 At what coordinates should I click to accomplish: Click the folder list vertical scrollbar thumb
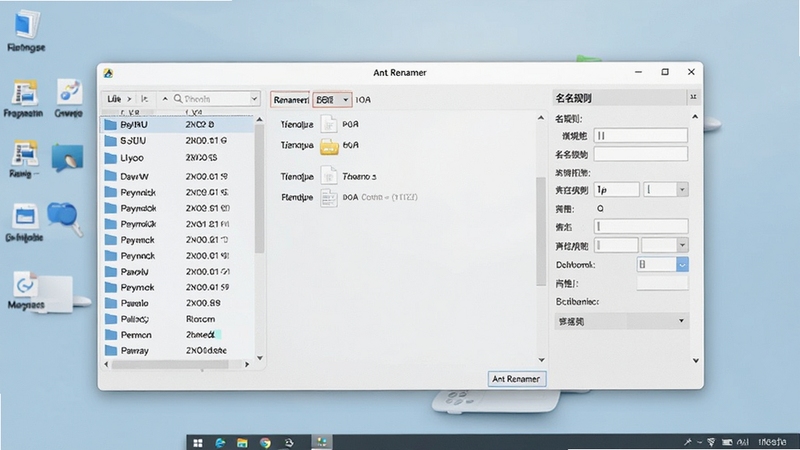(x=260, y=189)
